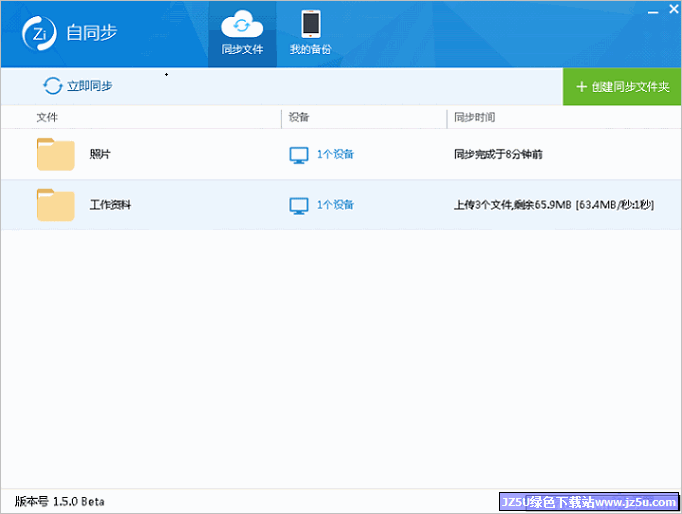Click monitor icon in 工作资料 row
Viewport: 682px width, 514px height.
(x=299, y=206)
